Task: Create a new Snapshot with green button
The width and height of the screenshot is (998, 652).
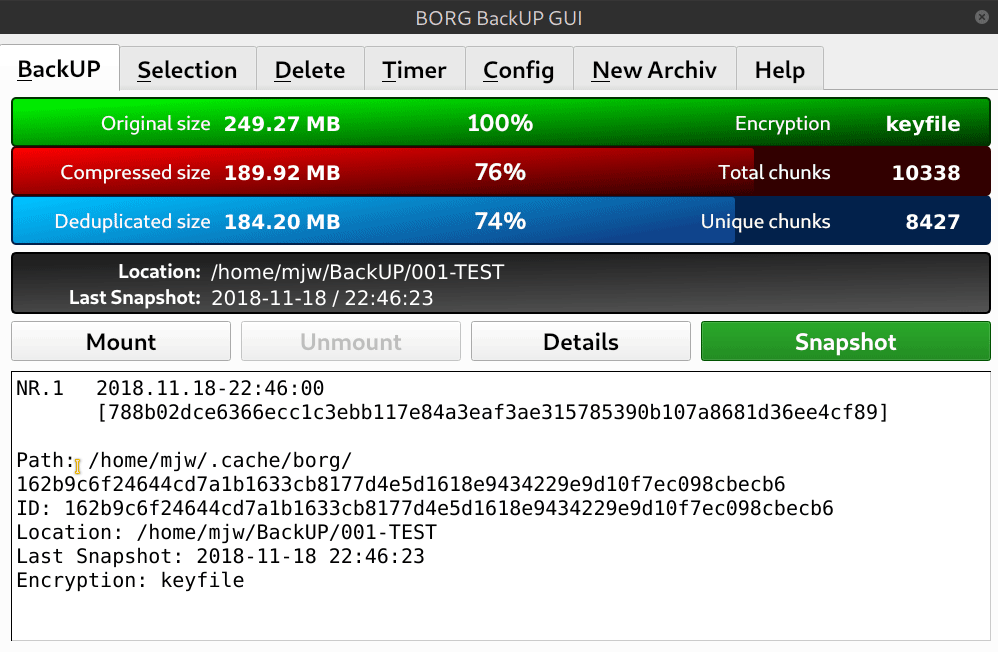Action: (x=845, y=341)
